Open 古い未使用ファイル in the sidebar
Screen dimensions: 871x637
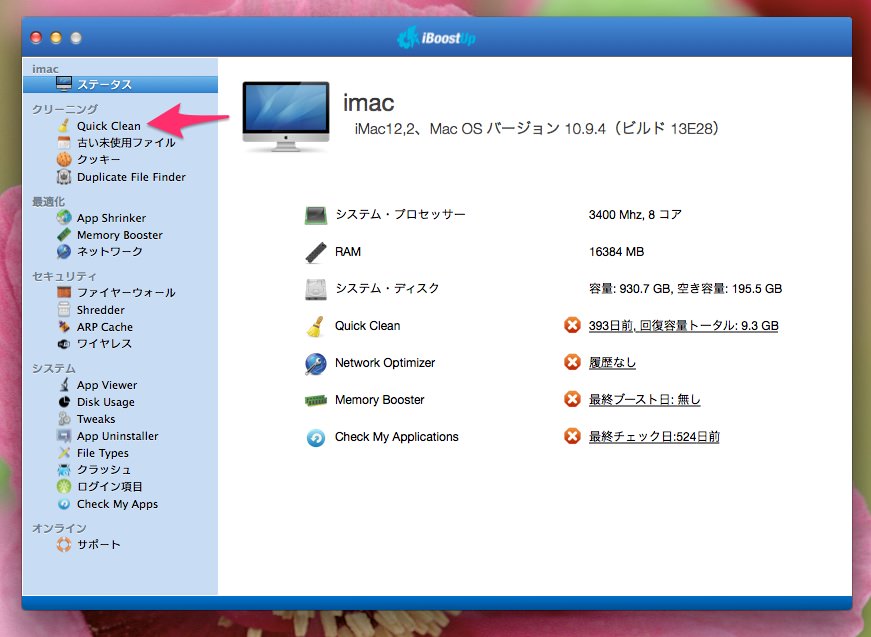(x=126, y=143)
